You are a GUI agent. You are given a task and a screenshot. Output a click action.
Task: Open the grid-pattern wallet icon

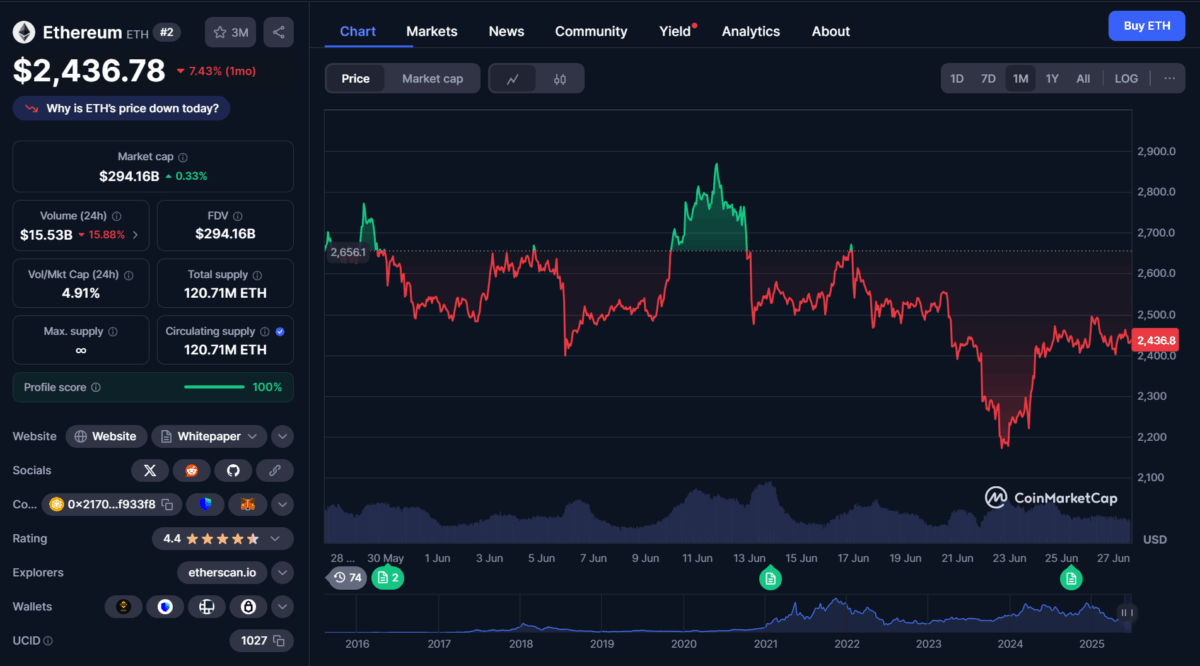click(x=207, y=606)
